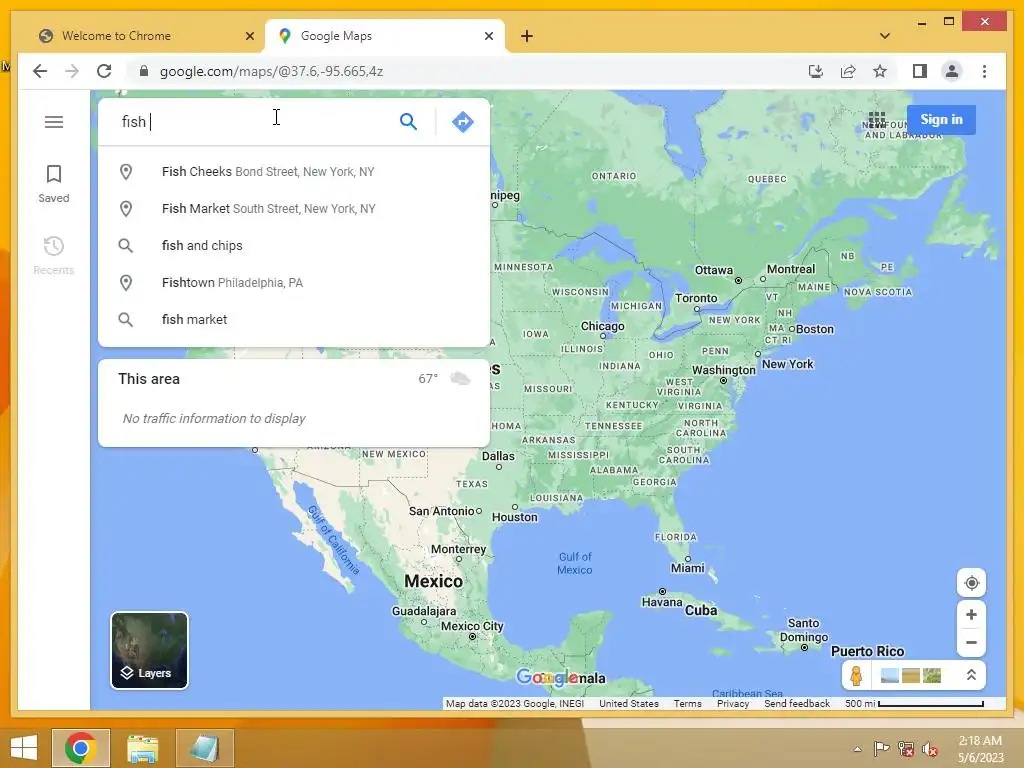The width and height of the screenshot is (1024, 768).
Task: Choose the 'fish market' search suggestion
Action: [294, 319]
